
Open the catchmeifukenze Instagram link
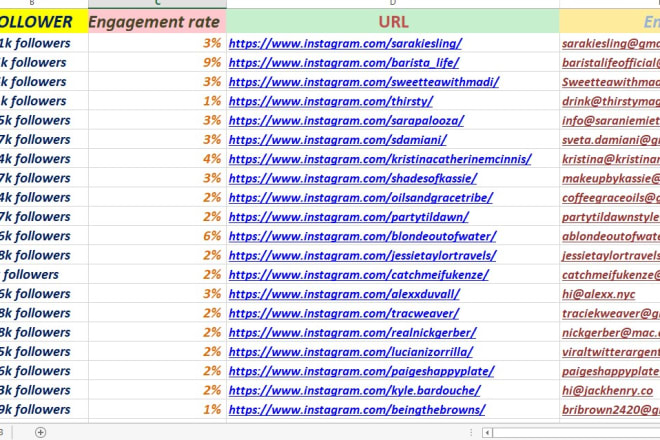click(x=359, y=275)
